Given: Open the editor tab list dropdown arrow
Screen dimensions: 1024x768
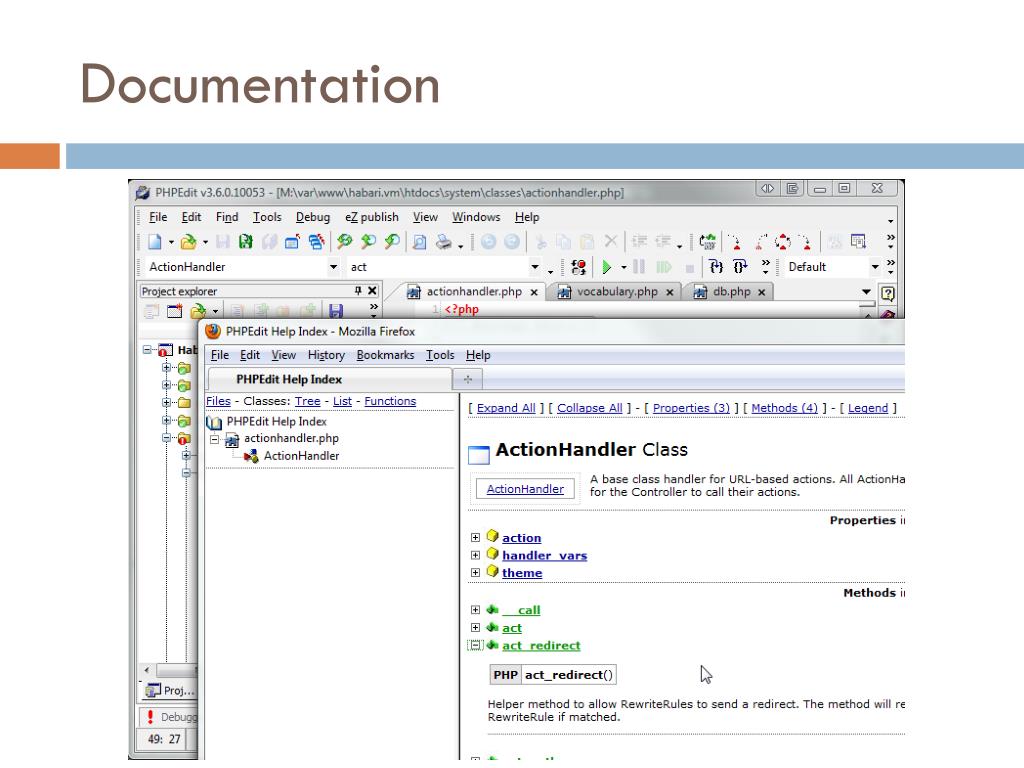Looking at the screenshot, I should click(867, 292).
